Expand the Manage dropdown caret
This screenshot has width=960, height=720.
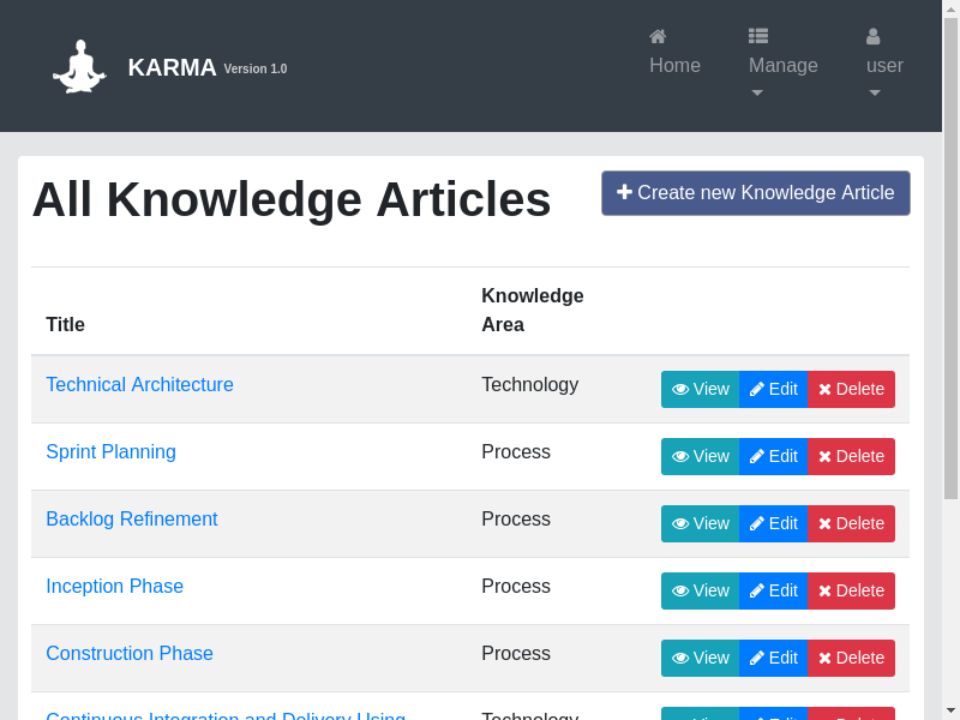[x=757, y=93]
